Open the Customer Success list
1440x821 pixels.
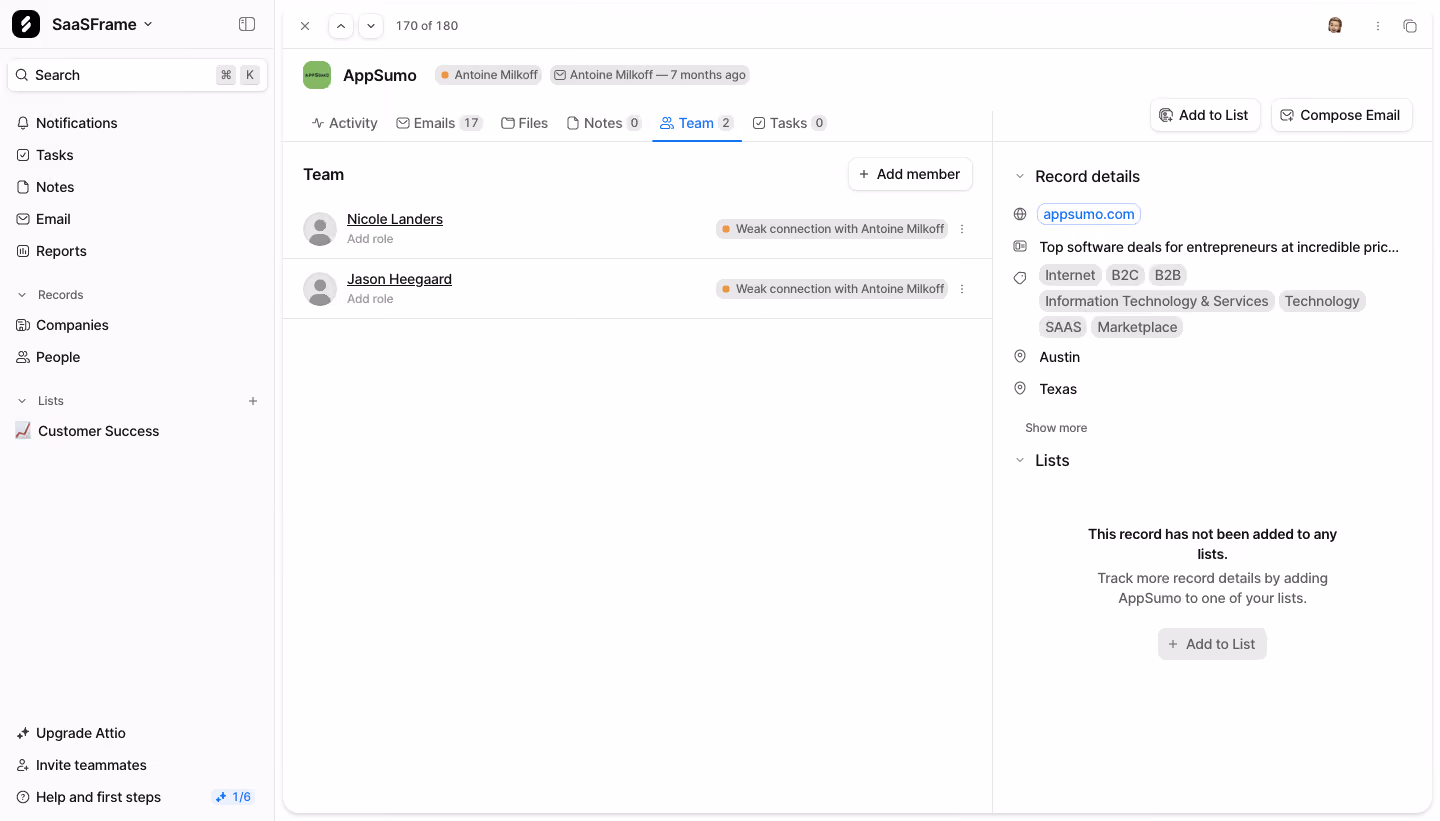click(x=87, y=431)
